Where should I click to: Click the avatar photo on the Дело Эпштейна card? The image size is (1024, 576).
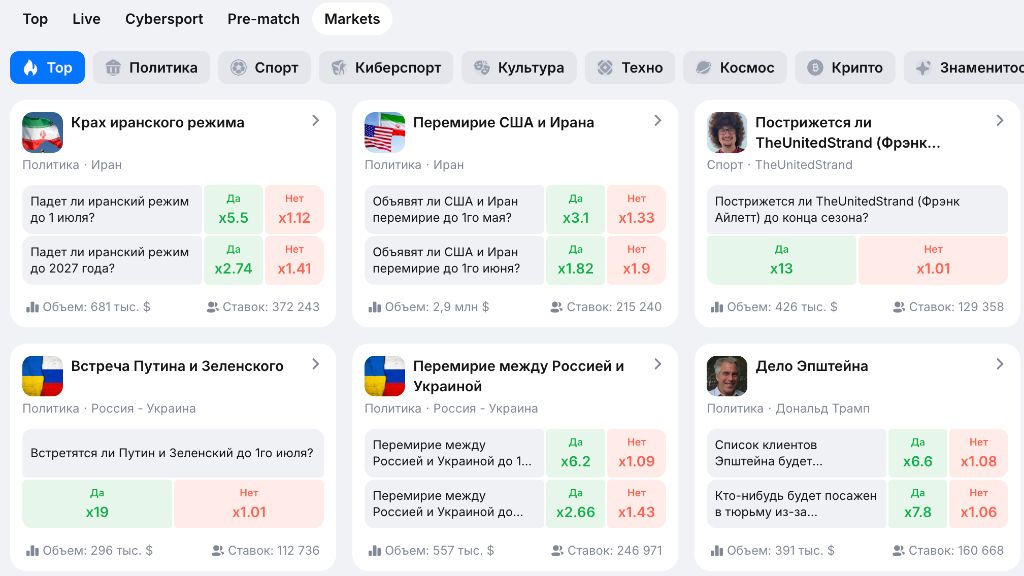(727, 375)
